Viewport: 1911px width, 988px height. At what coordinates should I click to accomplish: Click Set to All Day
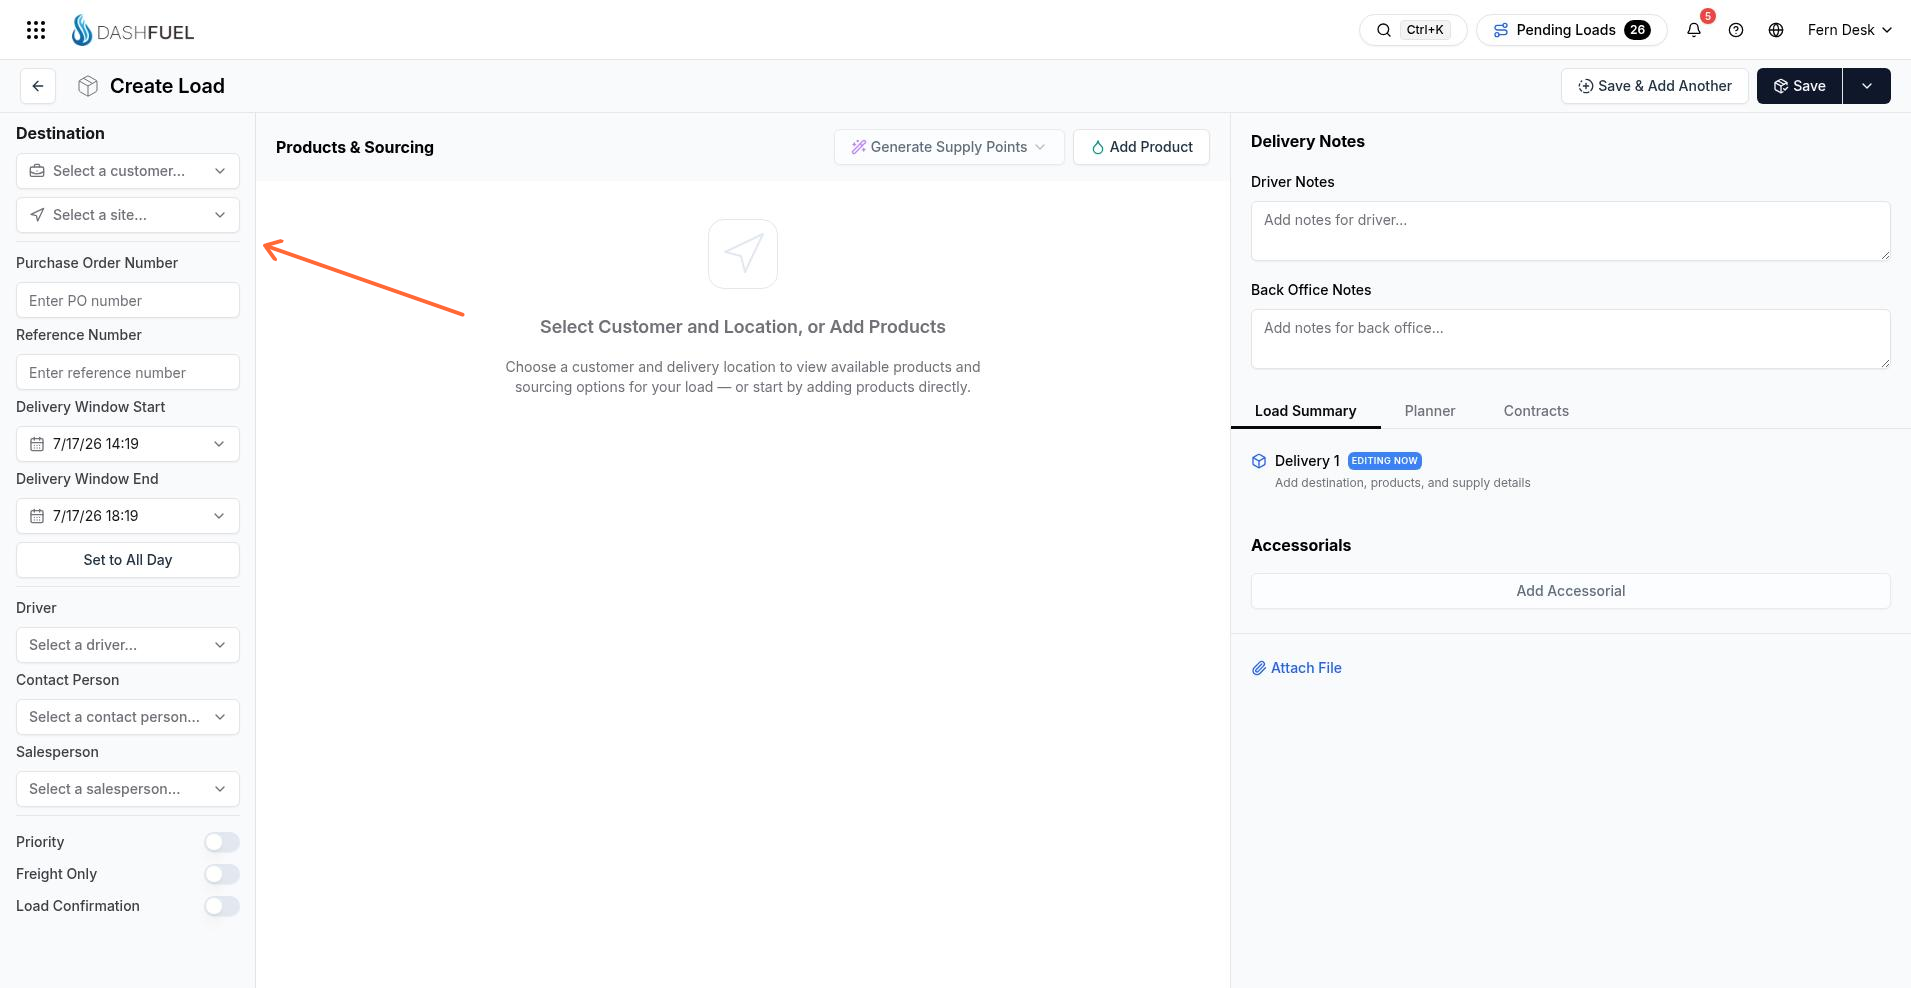point(128,560)
